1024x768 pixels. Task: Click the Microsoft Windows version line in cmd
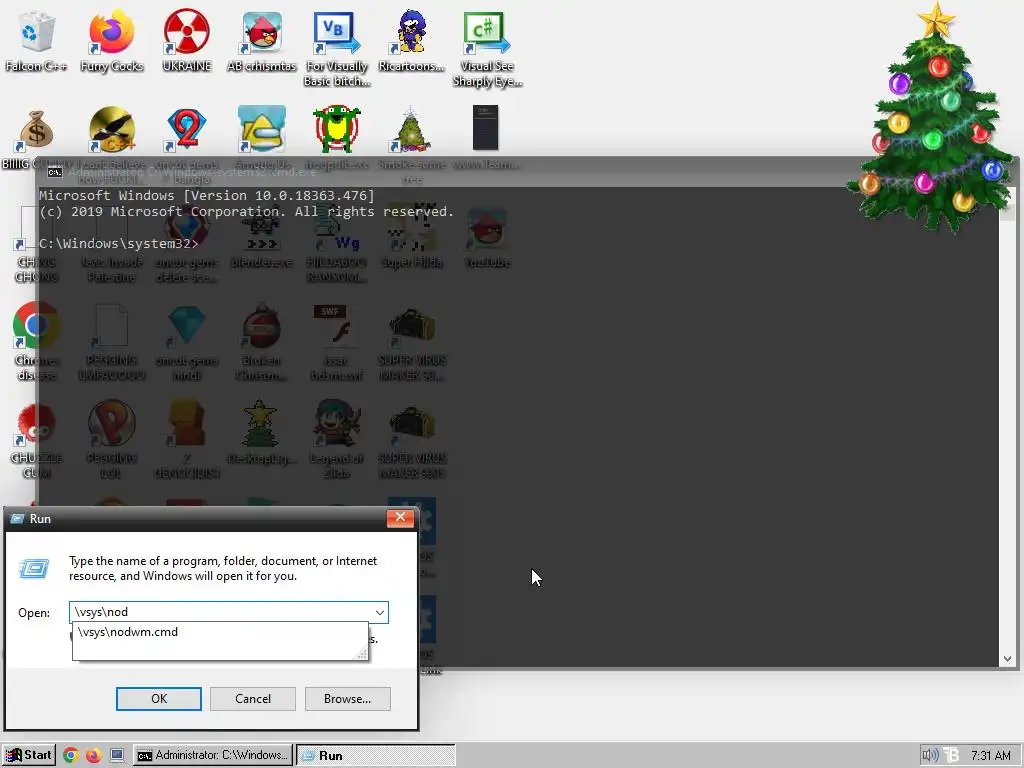pyautogui.click(x=207, y=195)
